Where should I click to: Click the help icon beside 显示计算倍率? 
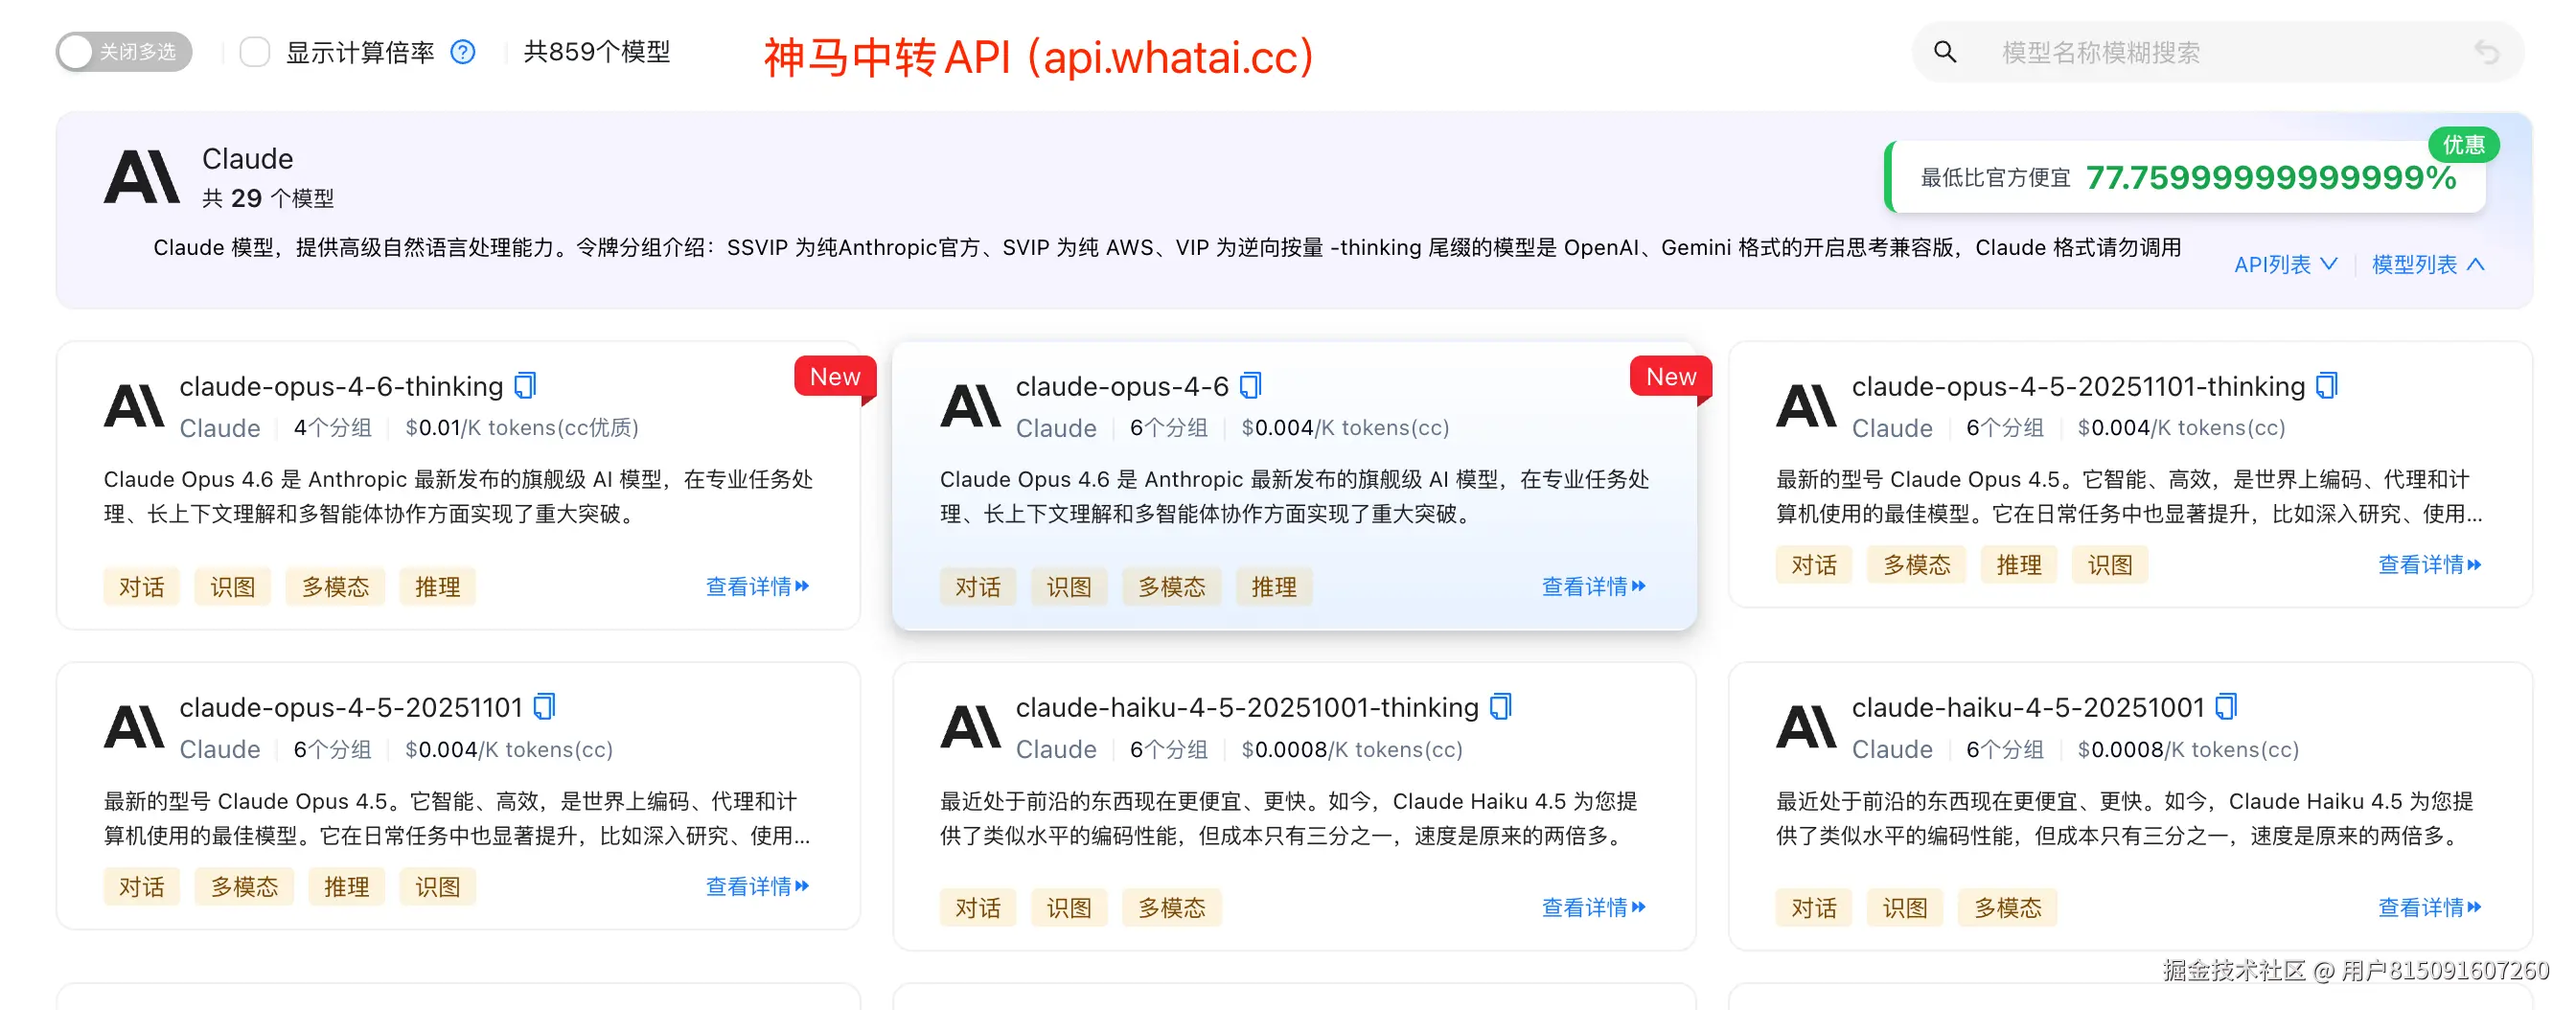pyautogui.click(x=463, y=52)
